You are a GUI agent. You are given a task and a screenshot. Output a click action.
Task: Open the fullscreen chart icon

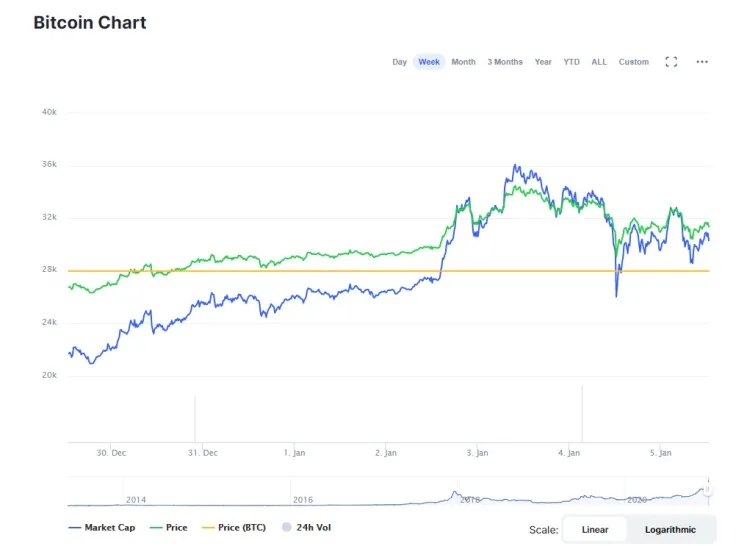[671, 62]
